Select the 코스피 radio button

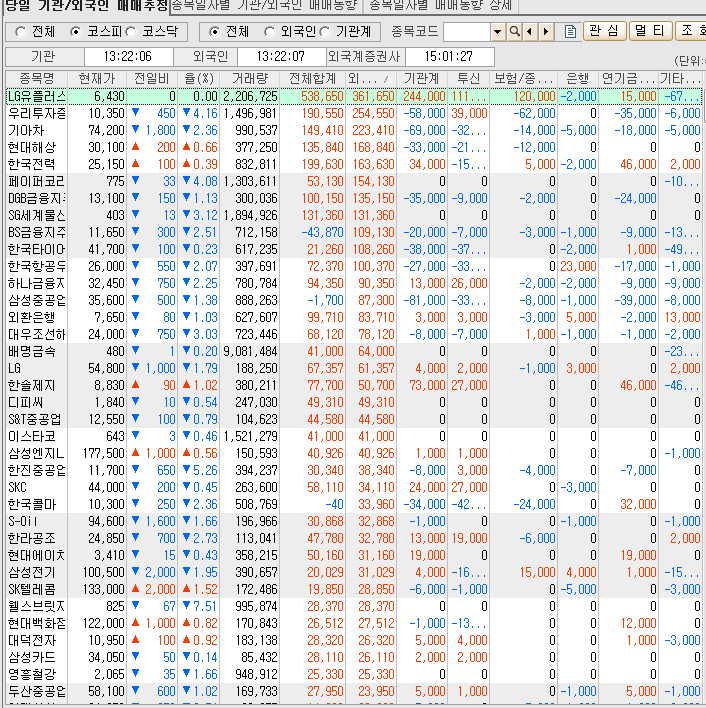click(x=75, y=32)
